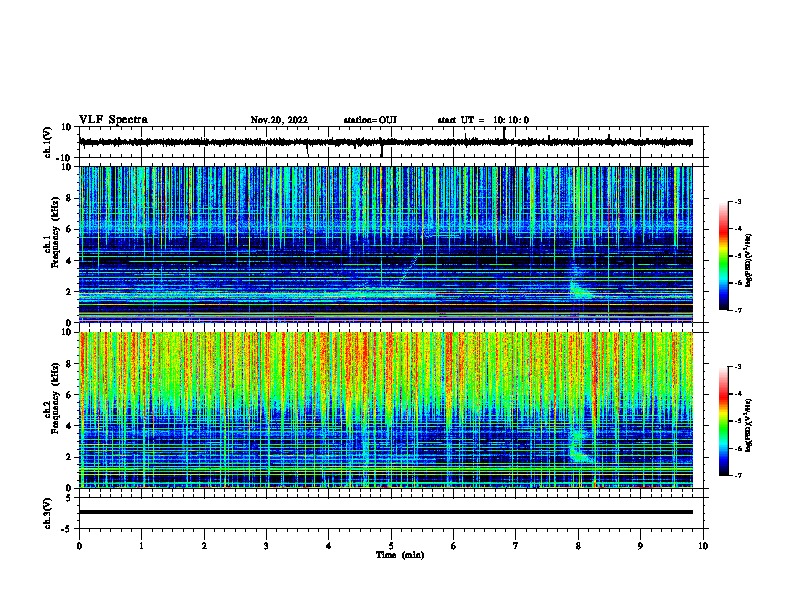The height and width of the screenshot is (612, 792).
Task: Click time axis tick label '4'
Action: [x=329, y=546]
